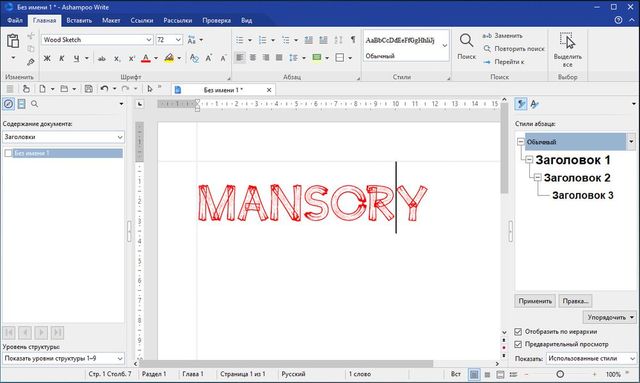This screenshot has width=640, height=383.
Task: Open the Wood Sketch font name dropdown
Action: point(149,40)
